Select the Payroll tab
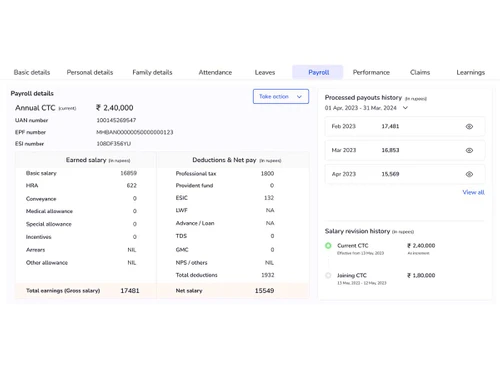This screenshot has height=375, width=500. coord(318,72)
